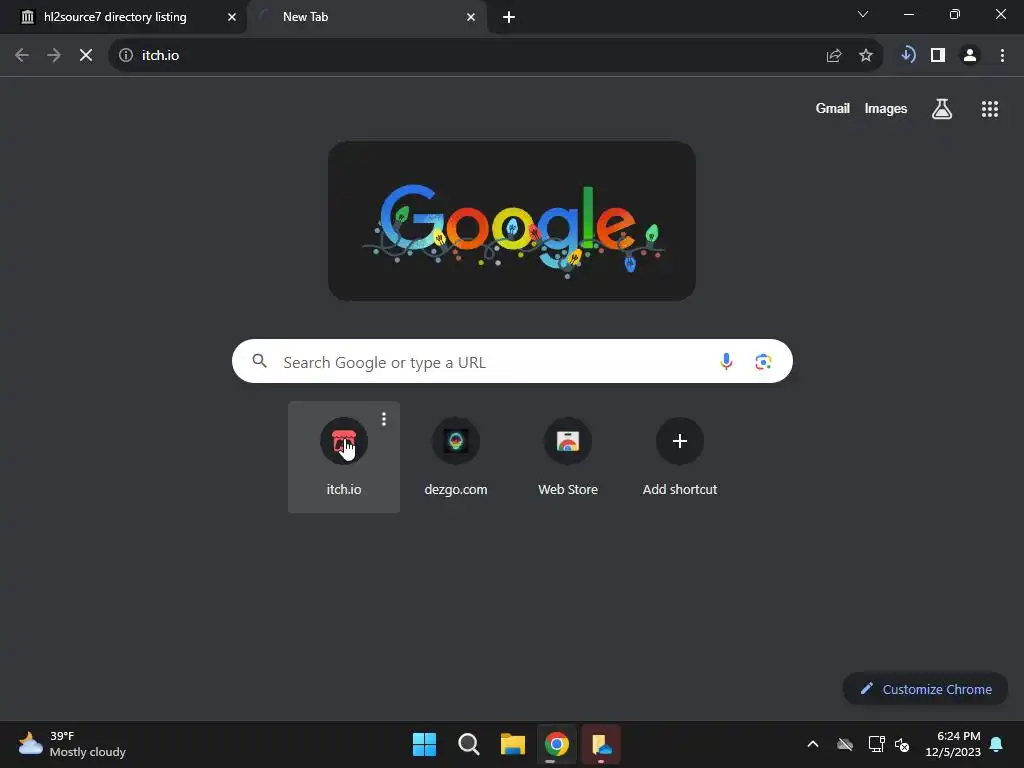This screenshot has height=768, width=1024.
Task: Open File Explorer from the taskbar
Action: [x=513, y=744]
